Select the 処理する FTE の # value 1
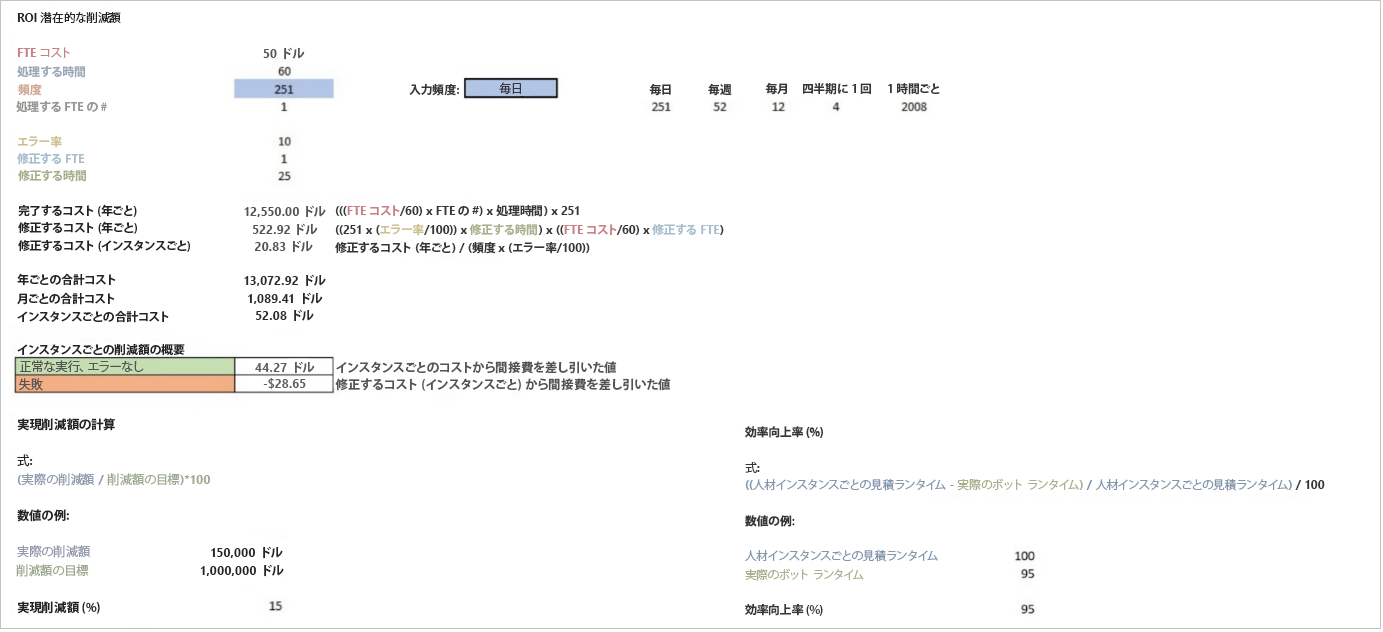The width and height of the screenshot is (1383, 632). [284, 107]
